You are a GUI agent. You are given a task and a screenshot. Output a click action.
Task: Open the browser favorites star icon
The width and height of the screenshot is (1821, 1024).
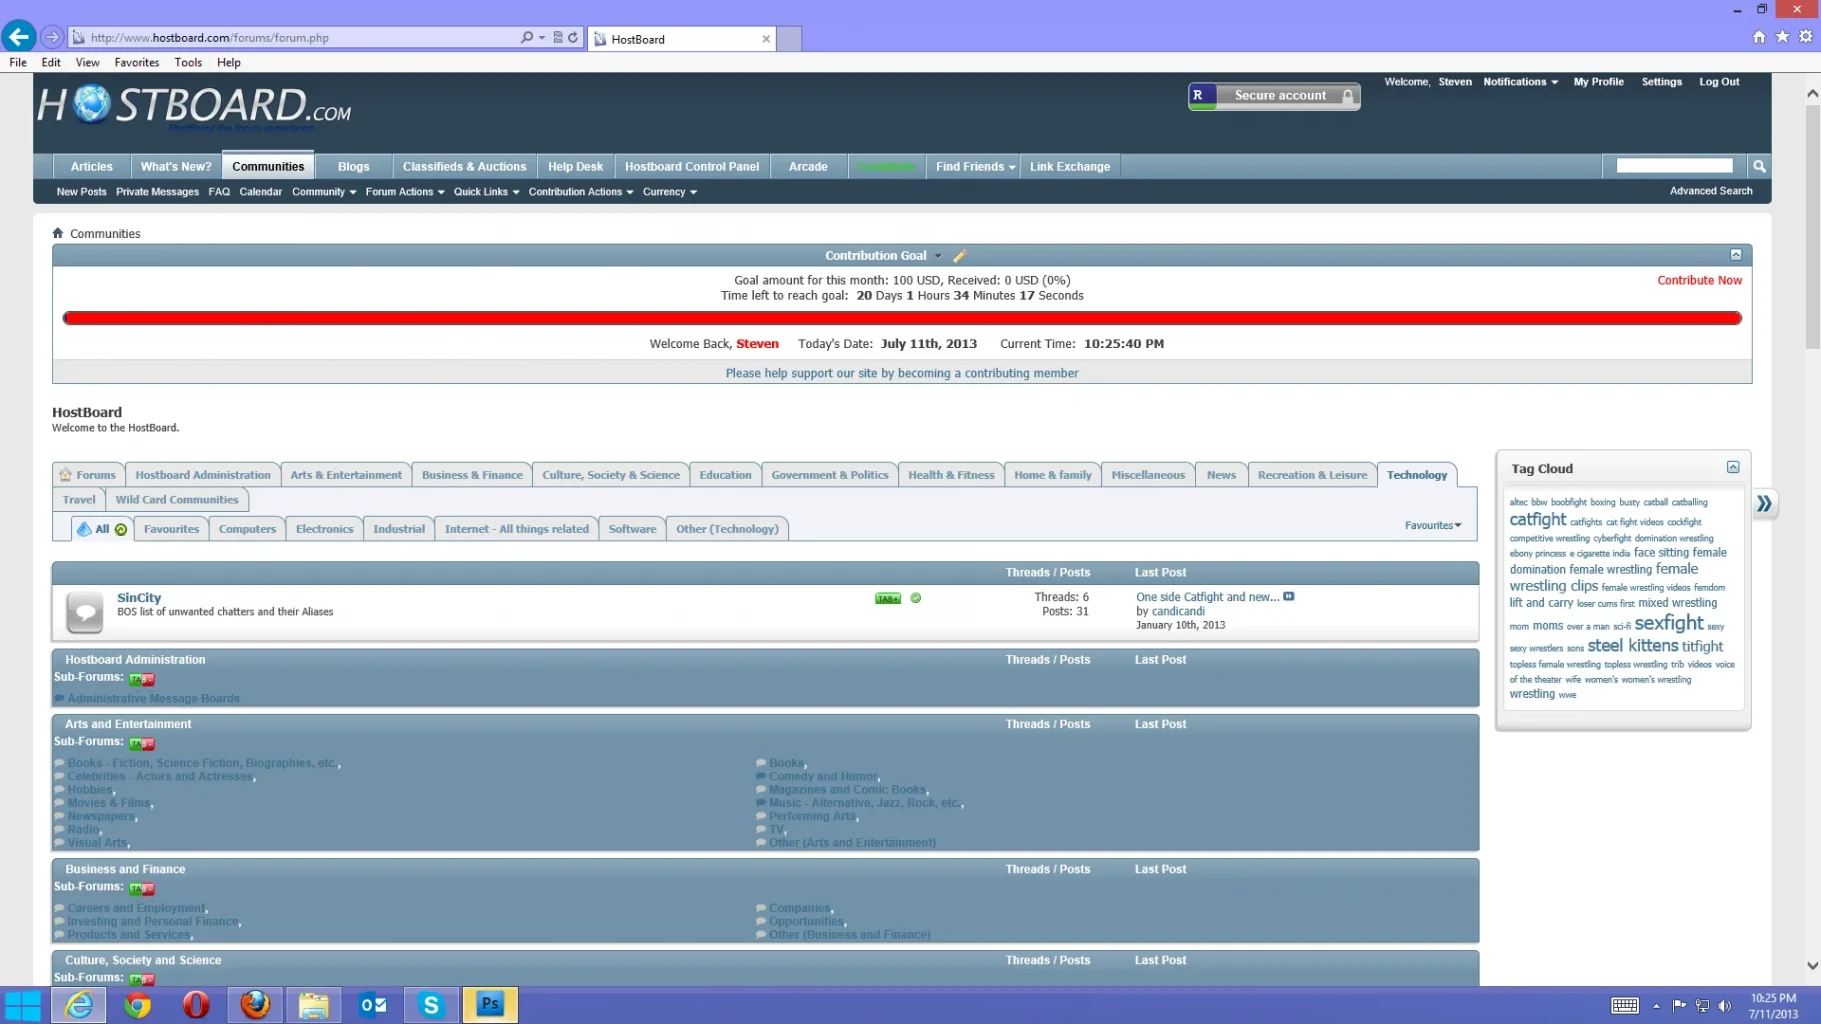(1782, 37)
